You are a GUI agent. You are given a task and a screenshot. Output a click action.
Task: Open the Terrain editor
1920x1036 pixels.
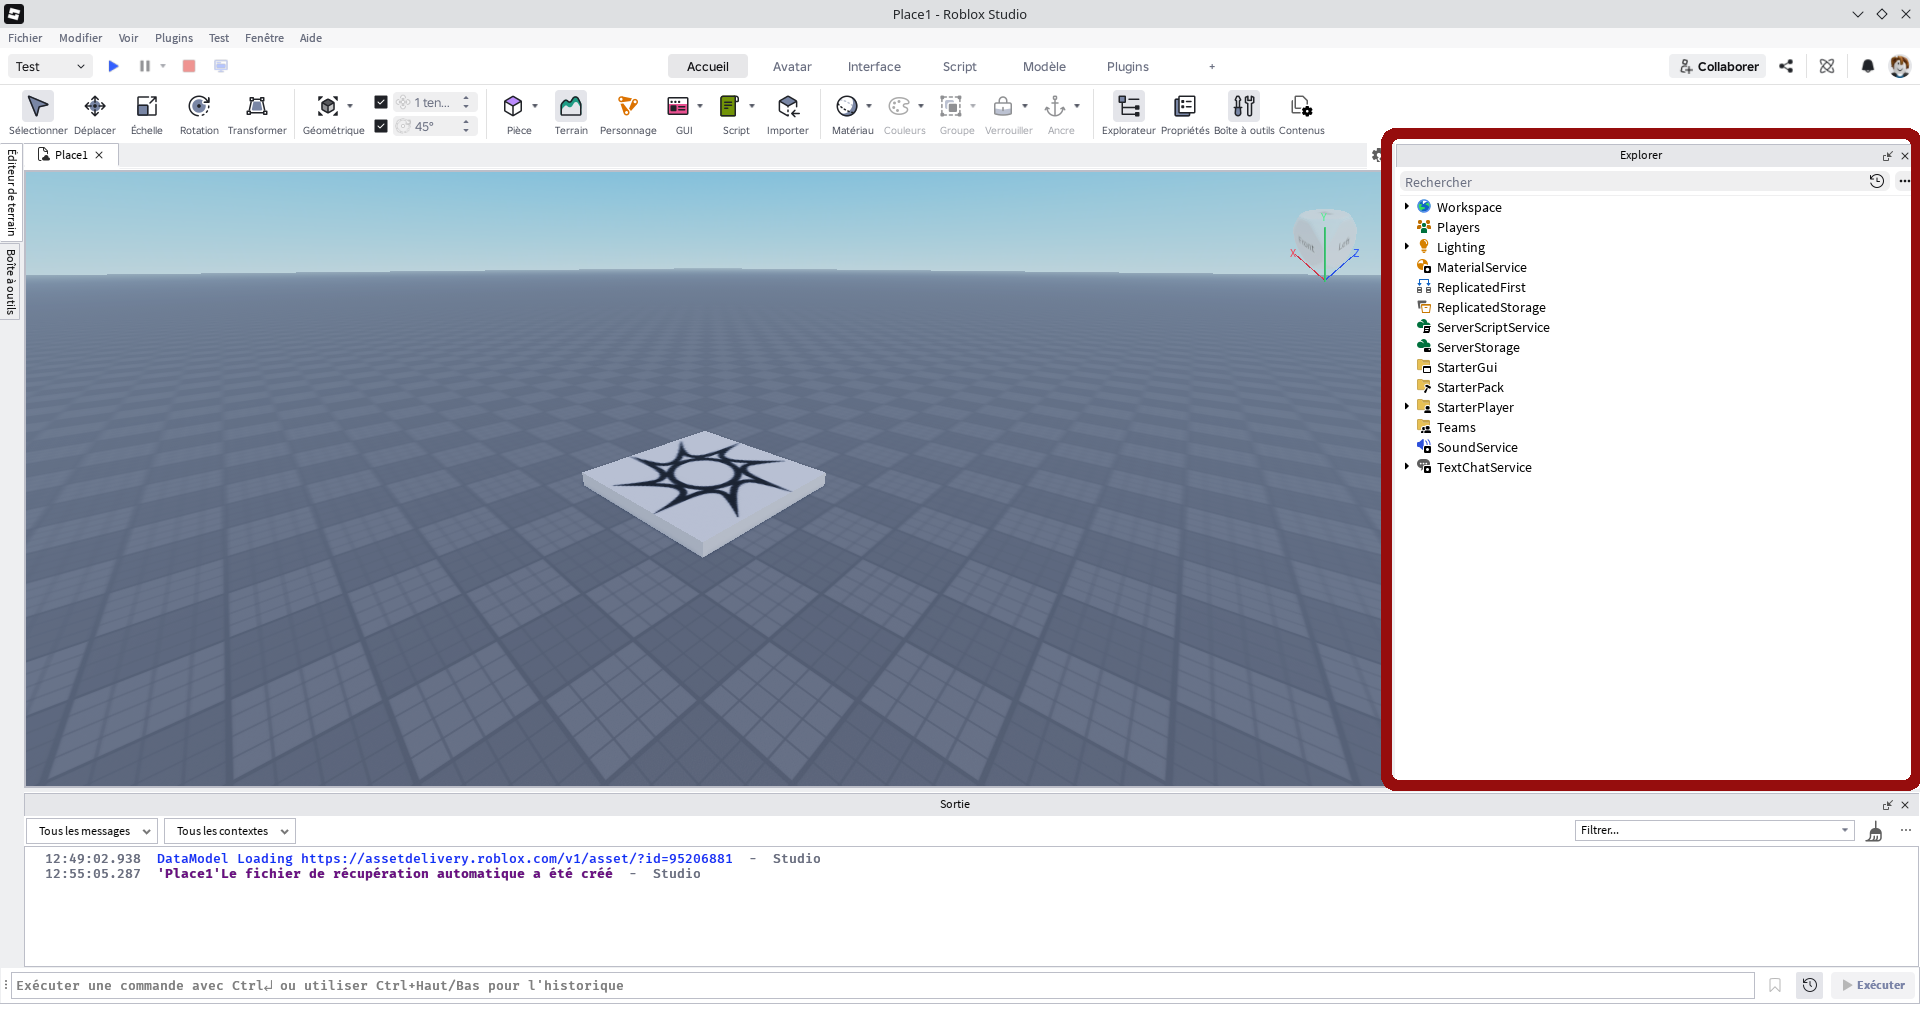(x=571, y=112)
